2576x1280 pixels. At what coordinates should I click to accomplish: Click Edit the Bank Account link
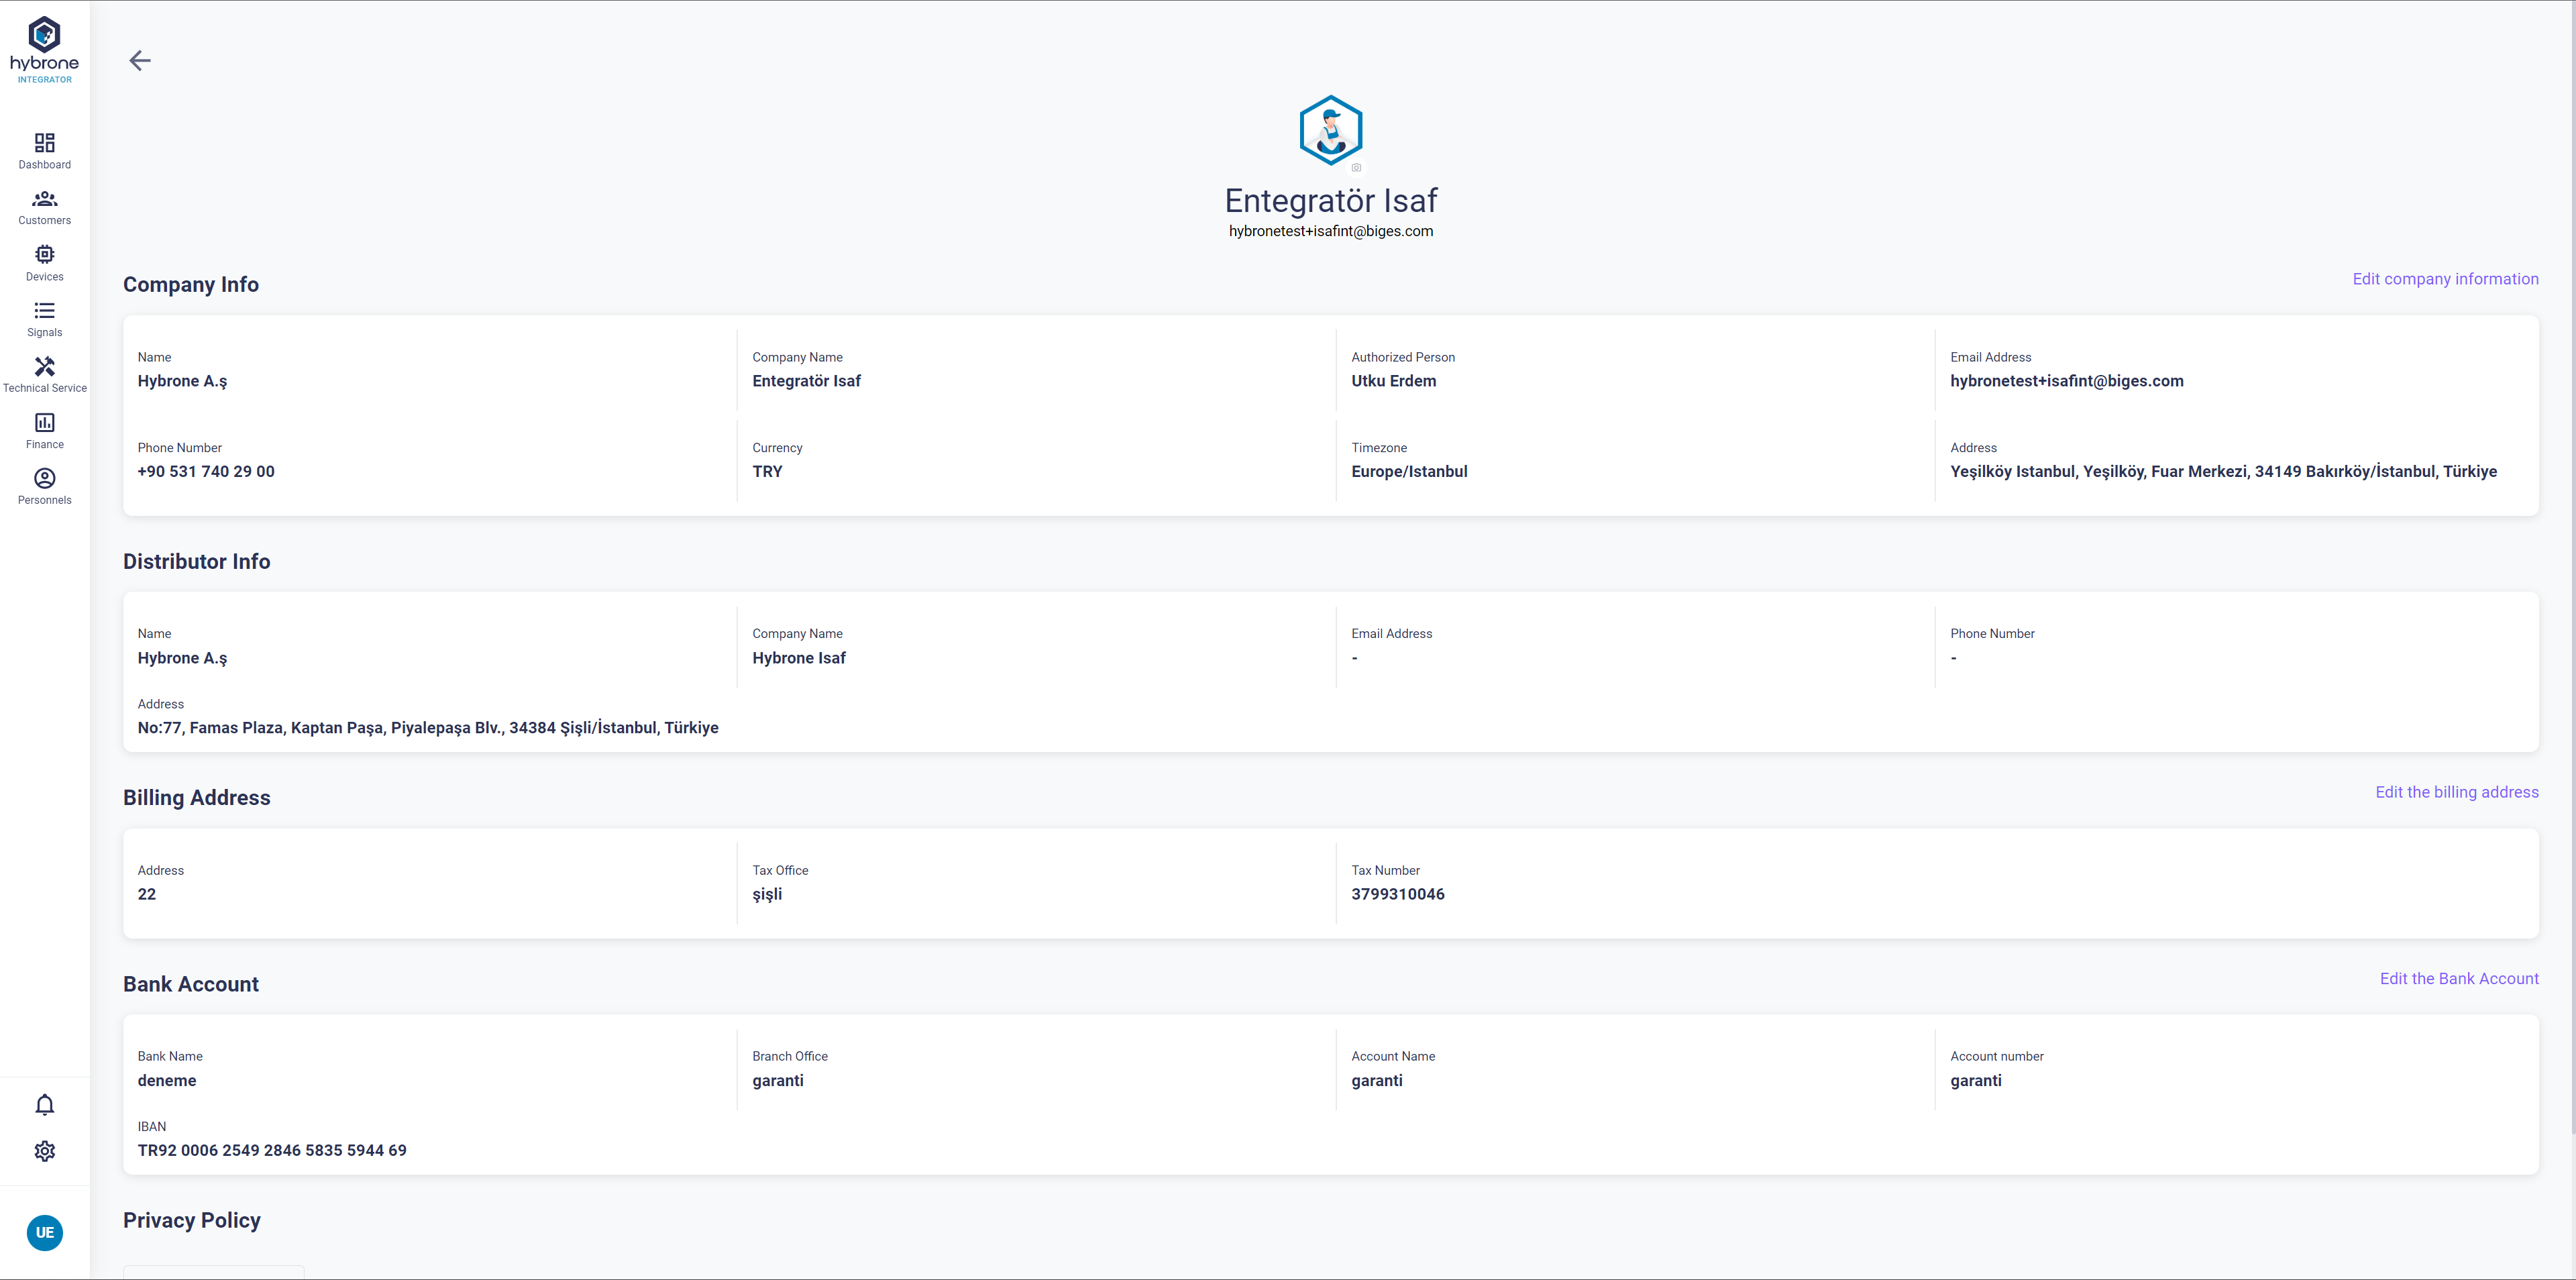(x=2458, y=979)
